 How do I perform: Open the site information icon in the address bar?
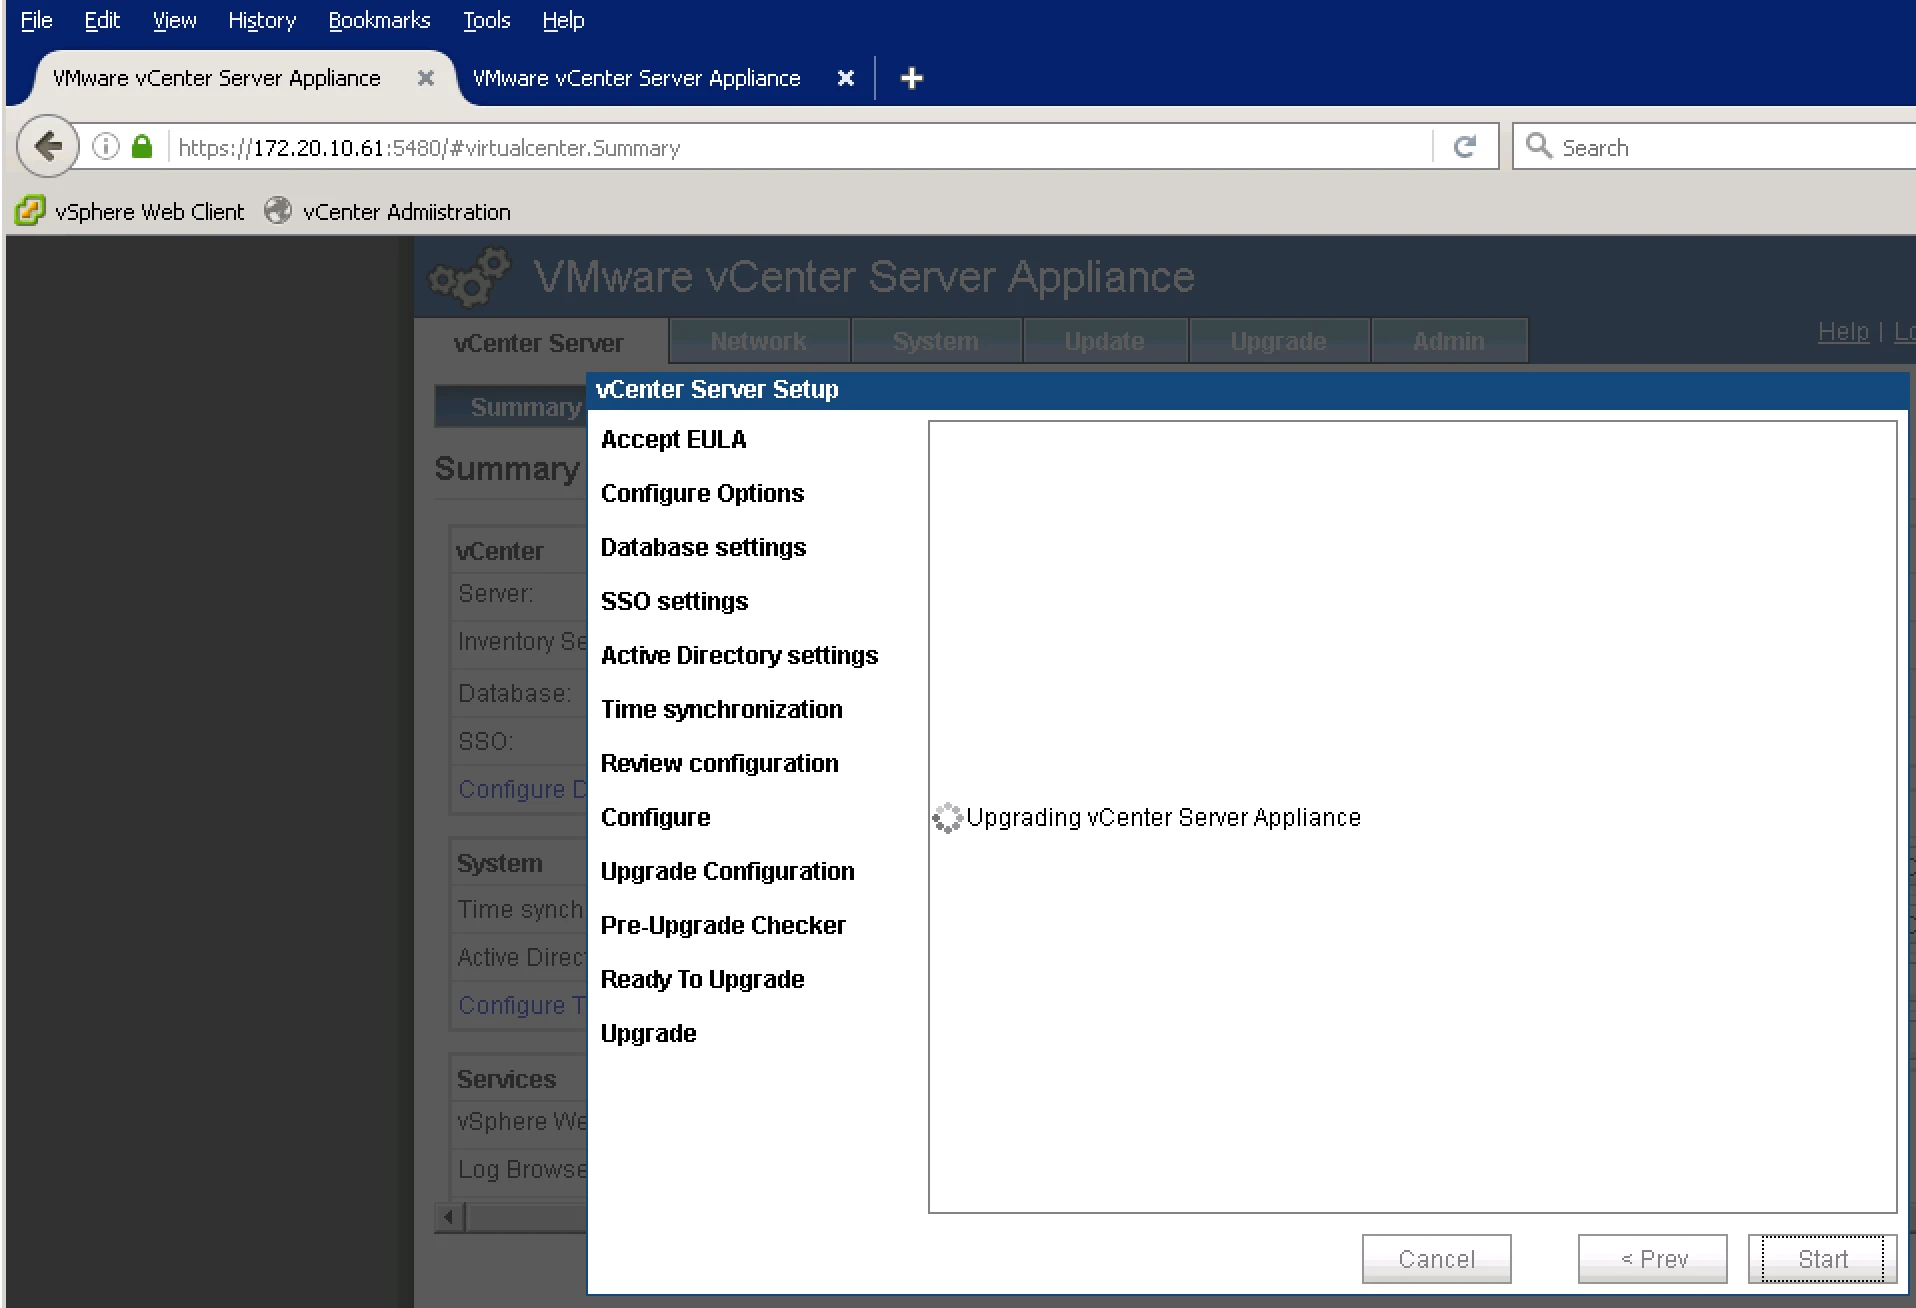click(106, 147)
